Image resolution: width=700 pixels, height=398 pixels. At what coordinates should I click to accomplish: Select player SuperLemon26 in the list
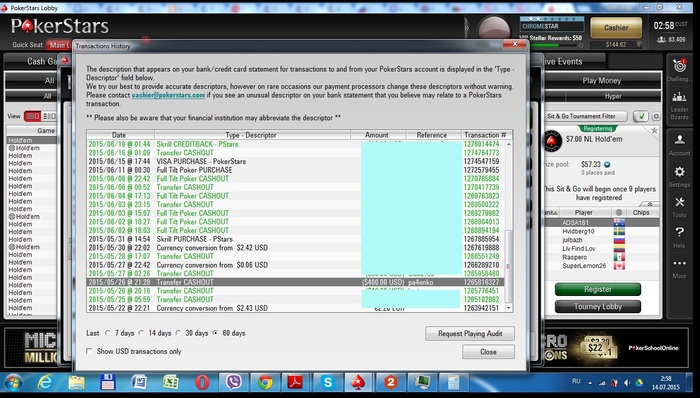click(601, 265)
